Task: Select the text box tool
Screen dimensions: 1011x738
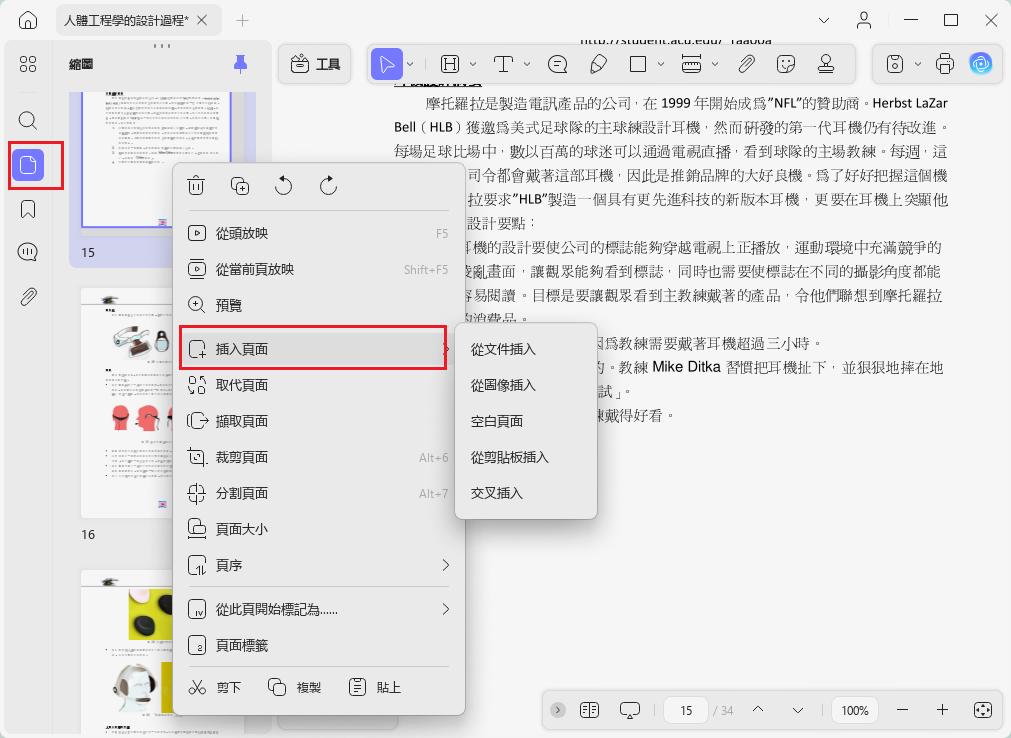Action: (503, 64)
